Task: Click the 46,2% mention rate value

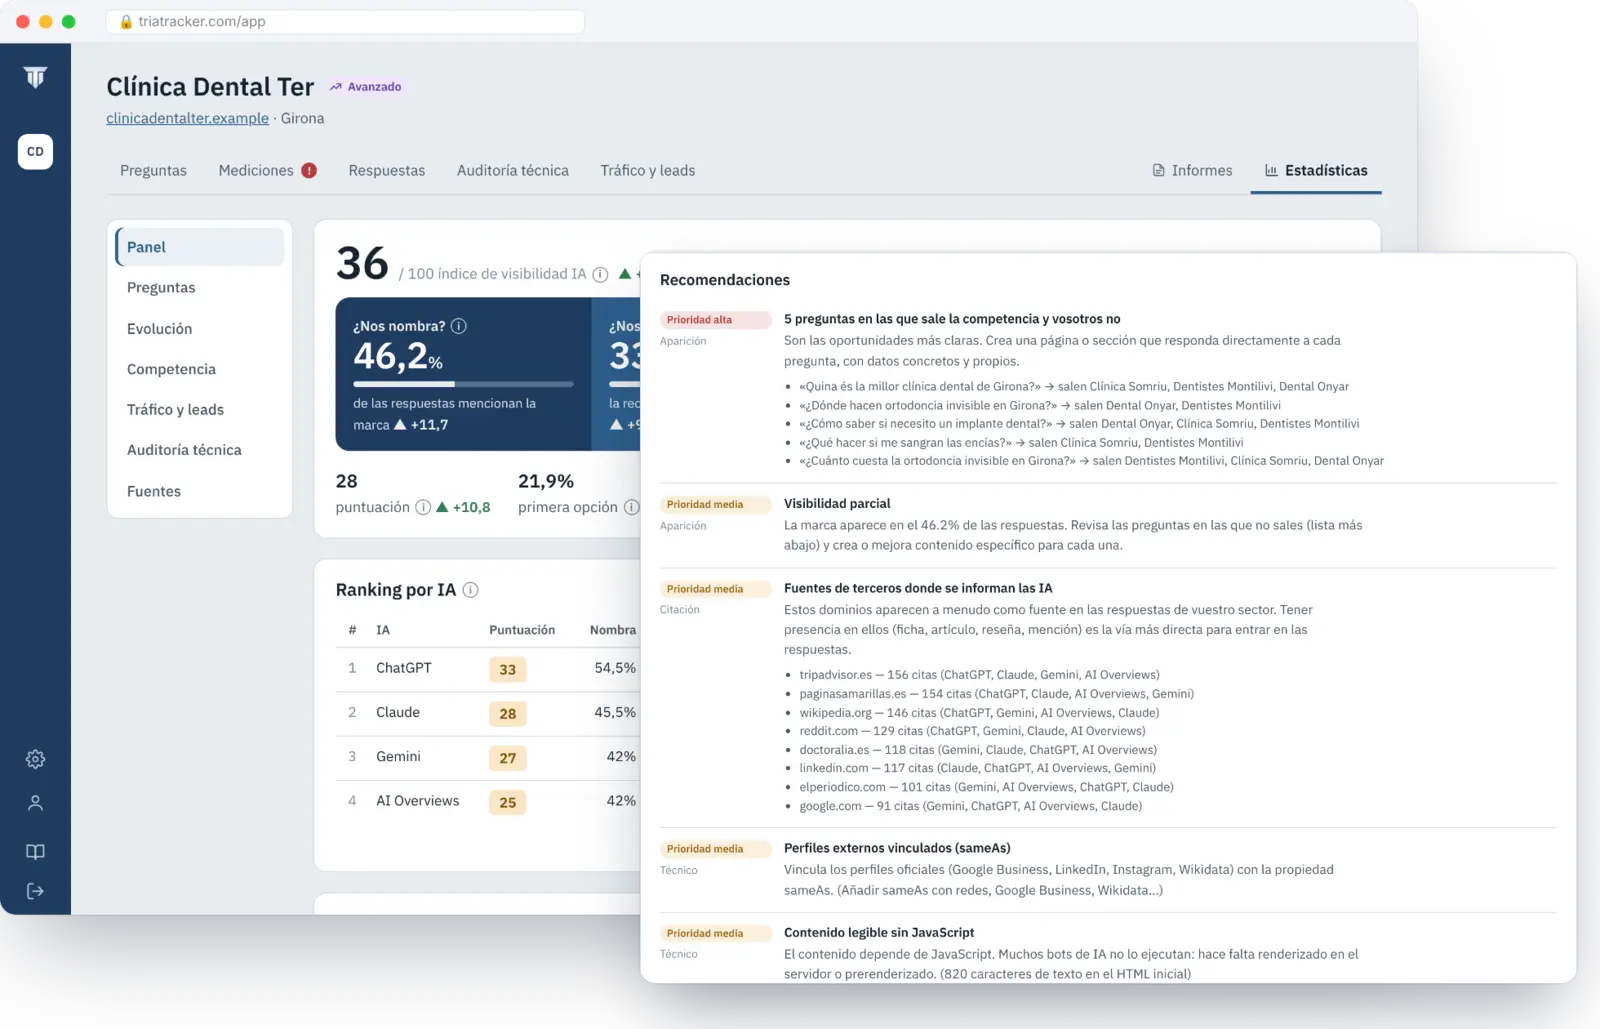Action: 398,356
